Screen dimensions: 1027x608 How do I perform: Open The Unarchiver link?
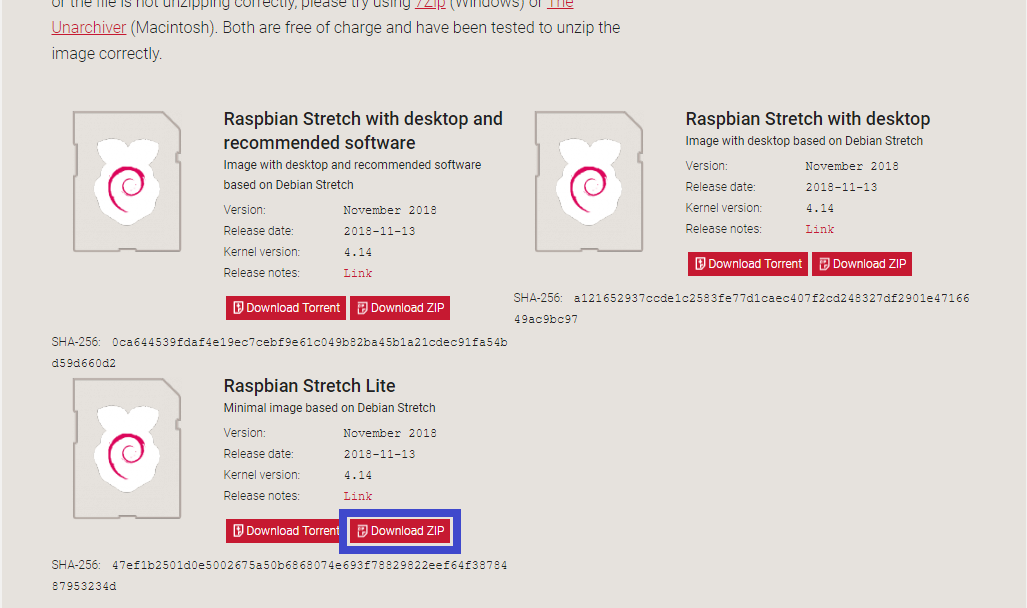pos(88,28)
